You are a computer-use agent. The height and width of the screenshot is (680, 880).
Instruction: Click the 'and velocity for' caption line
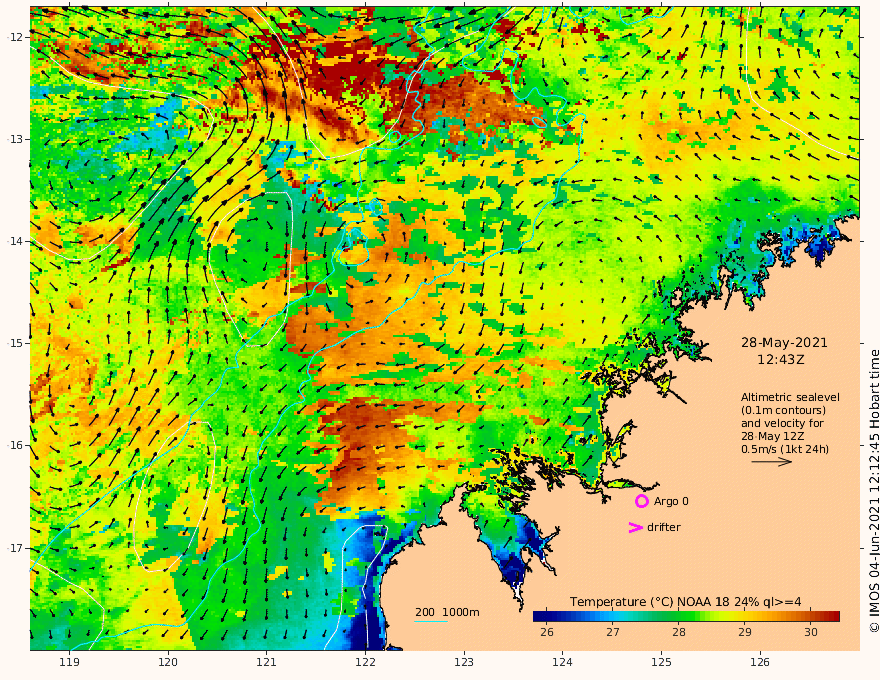click(x=782, y=423)
